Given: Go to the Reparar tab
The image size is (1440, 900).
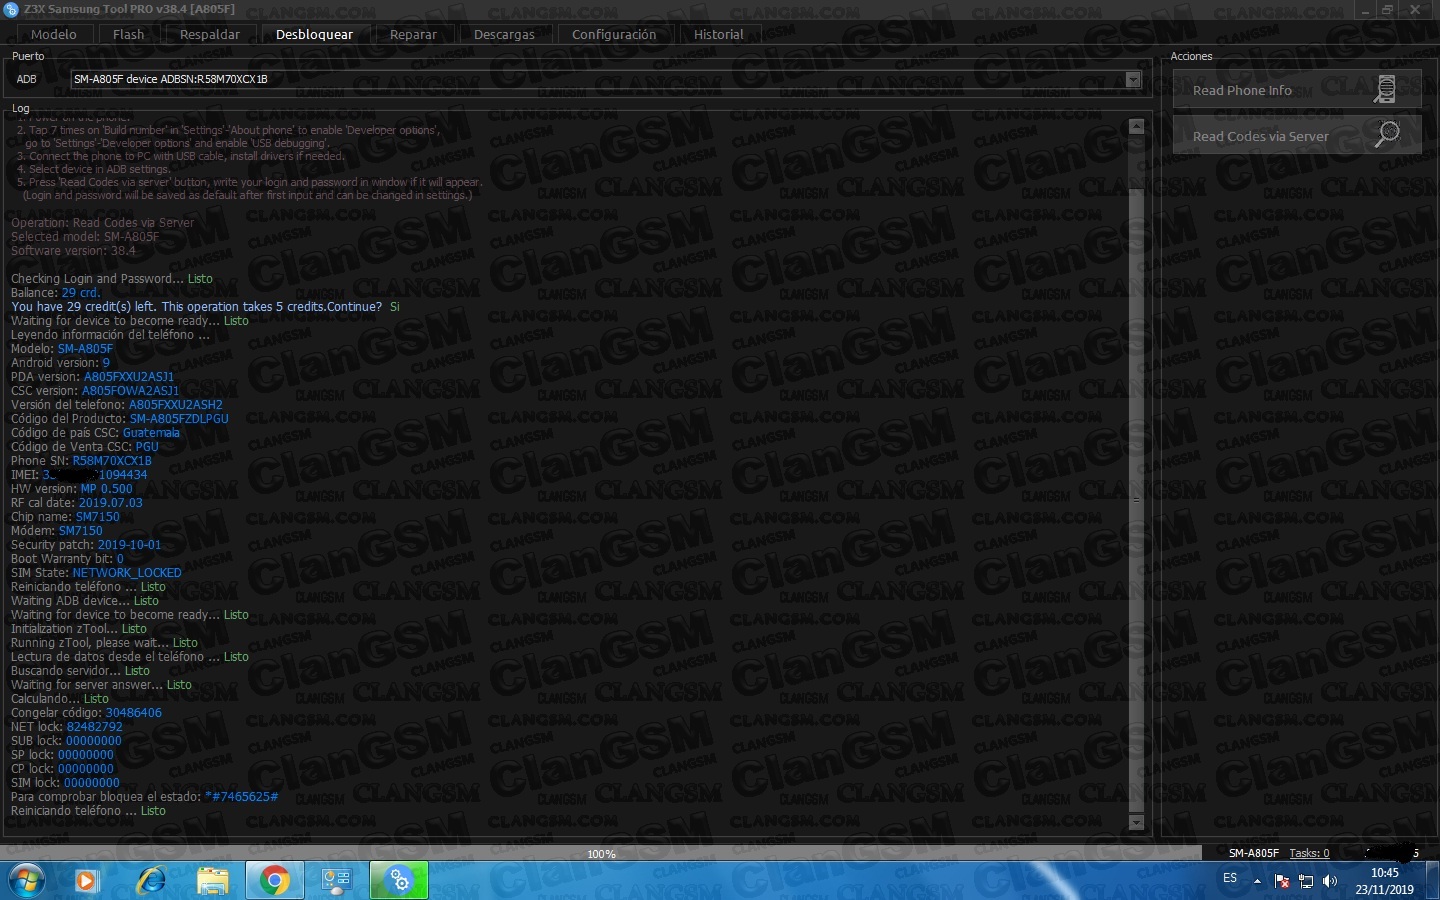Looking at the screenshot, I should [413, 34].
